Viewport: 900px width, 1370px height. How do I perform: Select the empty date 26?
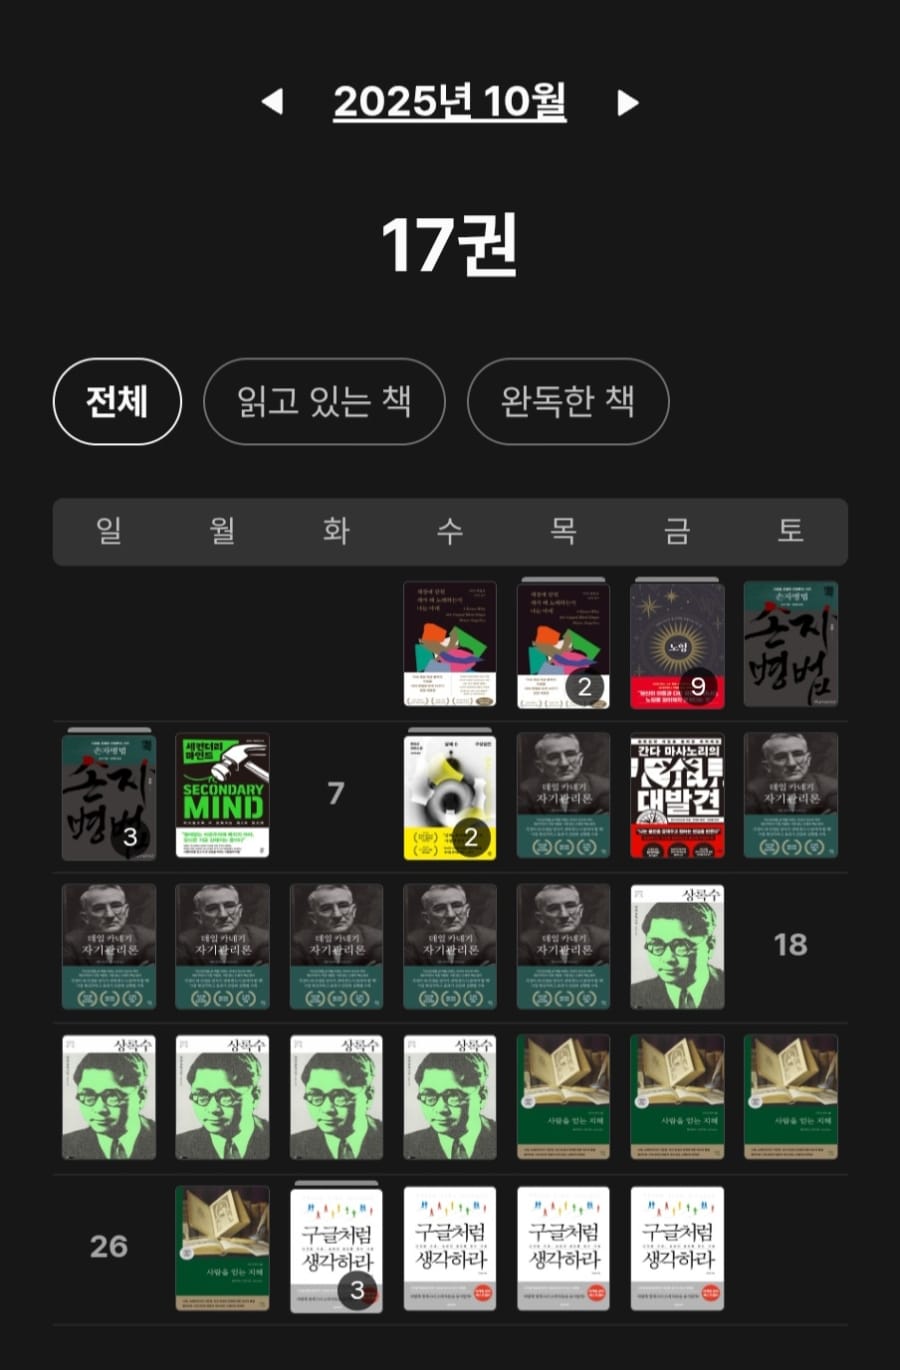(108, 1247)
